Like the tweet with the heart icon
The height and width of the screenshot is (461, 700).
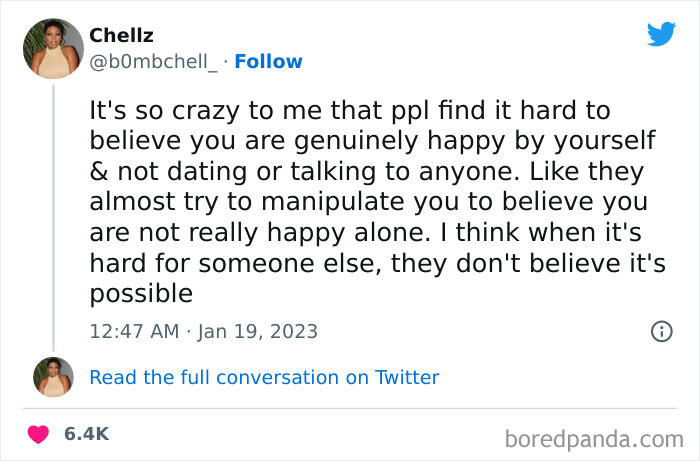pos(39,433)
